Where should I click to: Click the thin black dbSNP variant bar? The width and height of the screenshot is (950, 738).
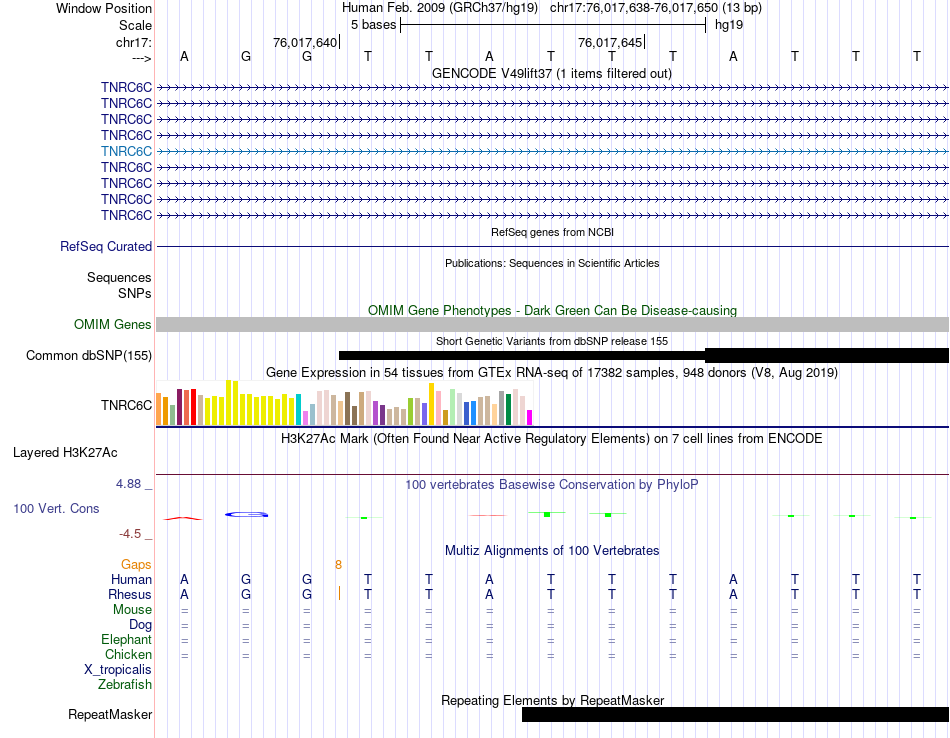click(522, 356)
